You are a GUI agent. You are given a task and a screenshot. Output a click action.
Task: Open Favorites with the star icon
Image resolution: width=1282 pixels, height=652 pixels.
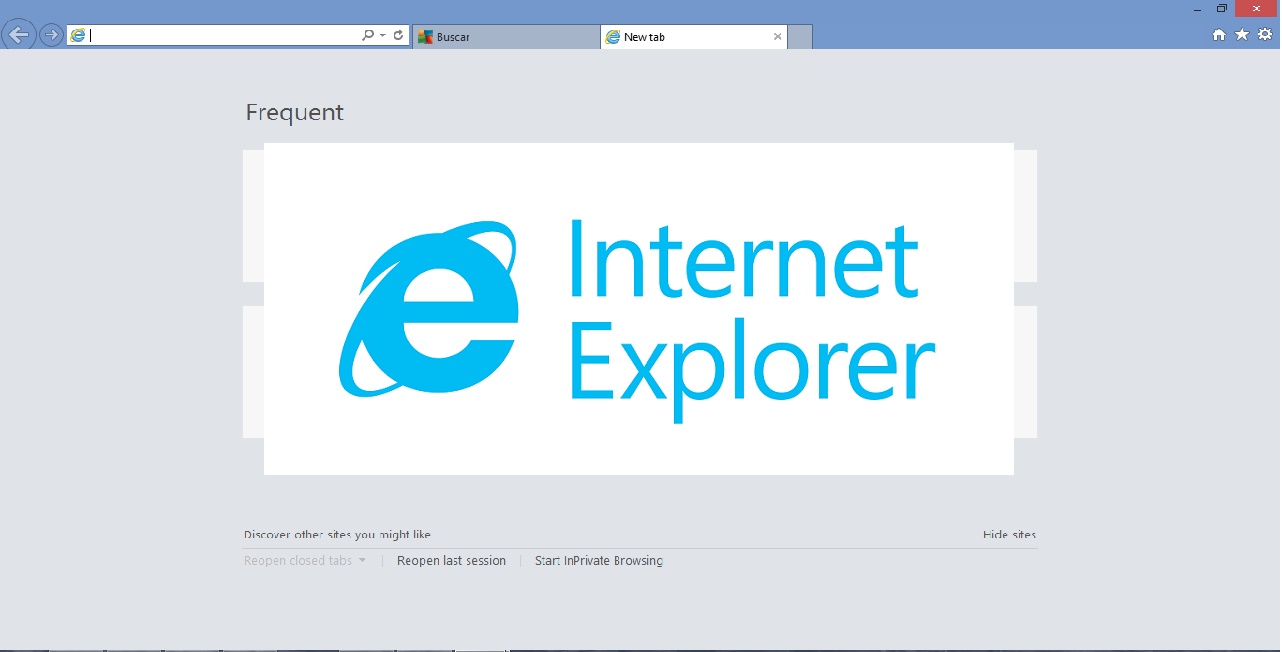(x=1242, y=35)
